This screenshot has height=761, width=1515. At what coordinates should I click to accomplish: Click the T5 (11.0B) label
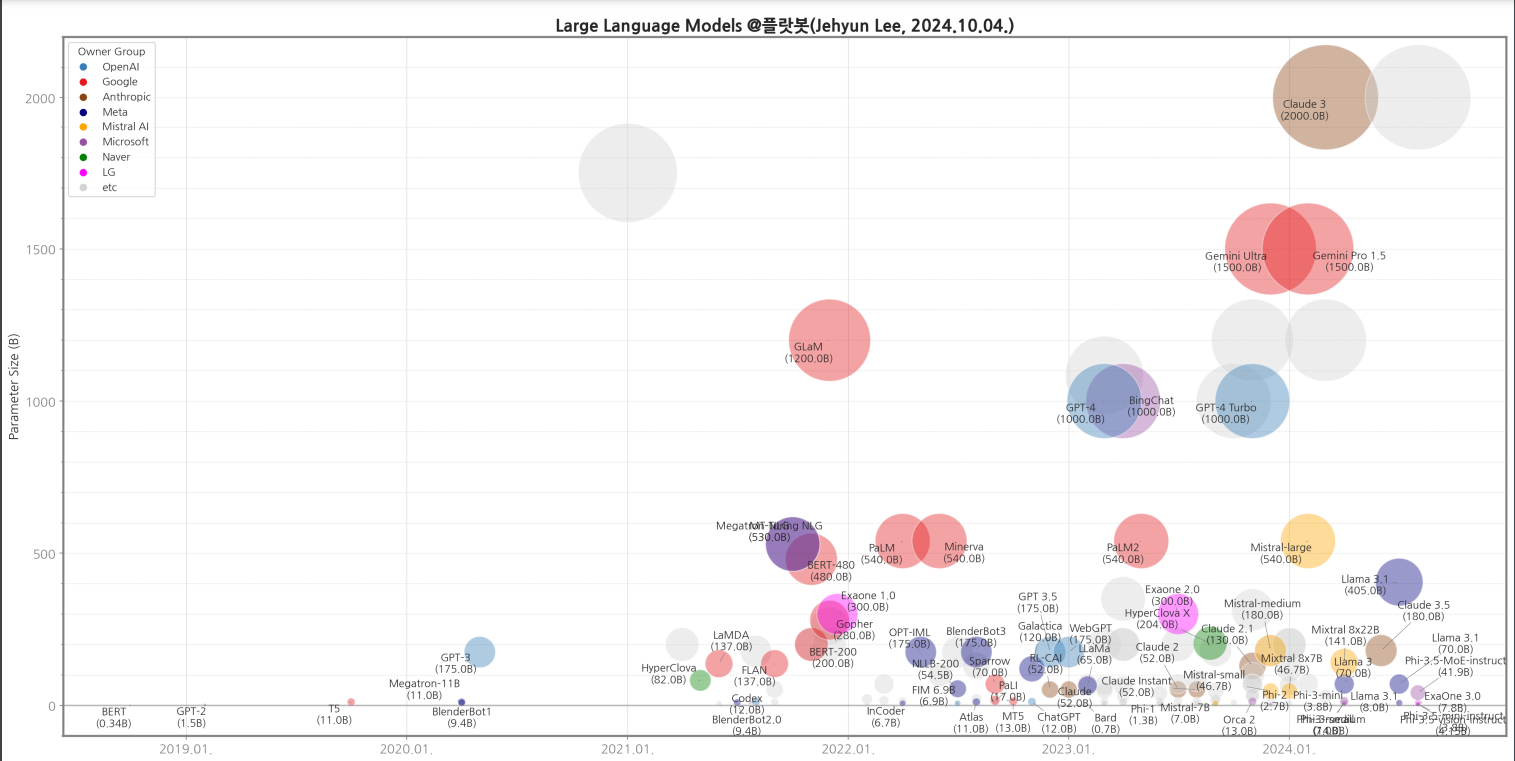click(334, 714)
